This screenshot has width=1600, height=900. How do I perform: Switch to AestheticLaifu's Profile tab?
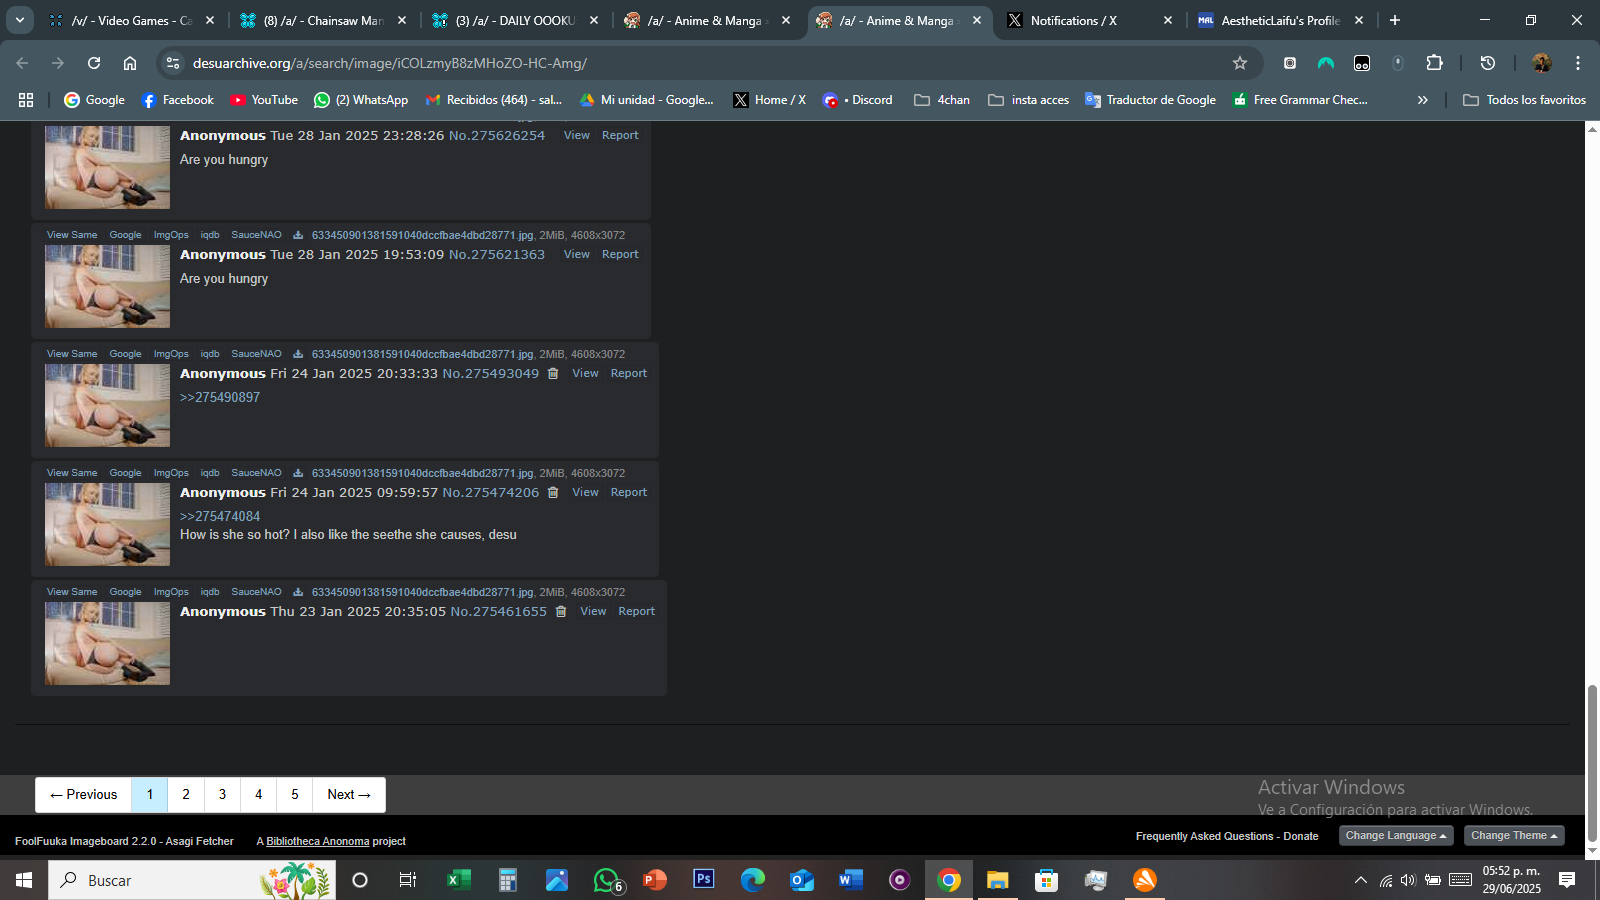tap(1280, 20)
